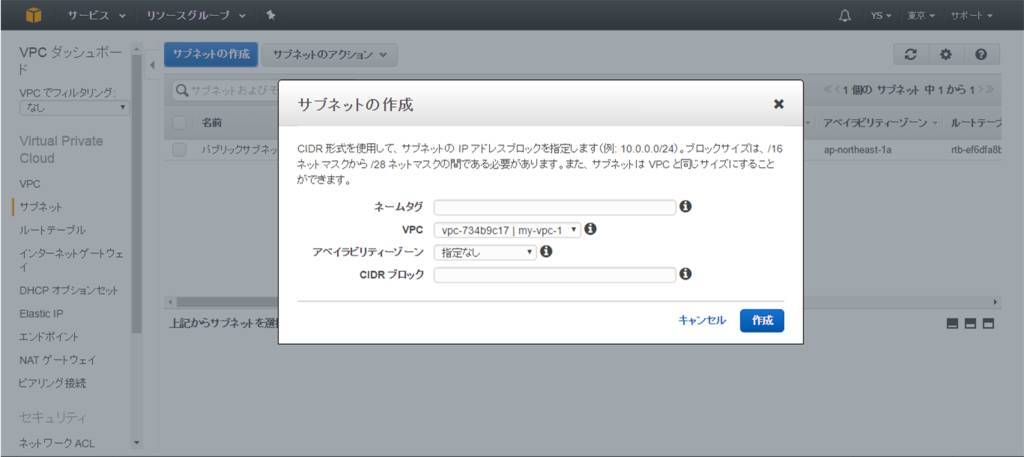Click info icon next to ネームタグ field

point(685,206)
